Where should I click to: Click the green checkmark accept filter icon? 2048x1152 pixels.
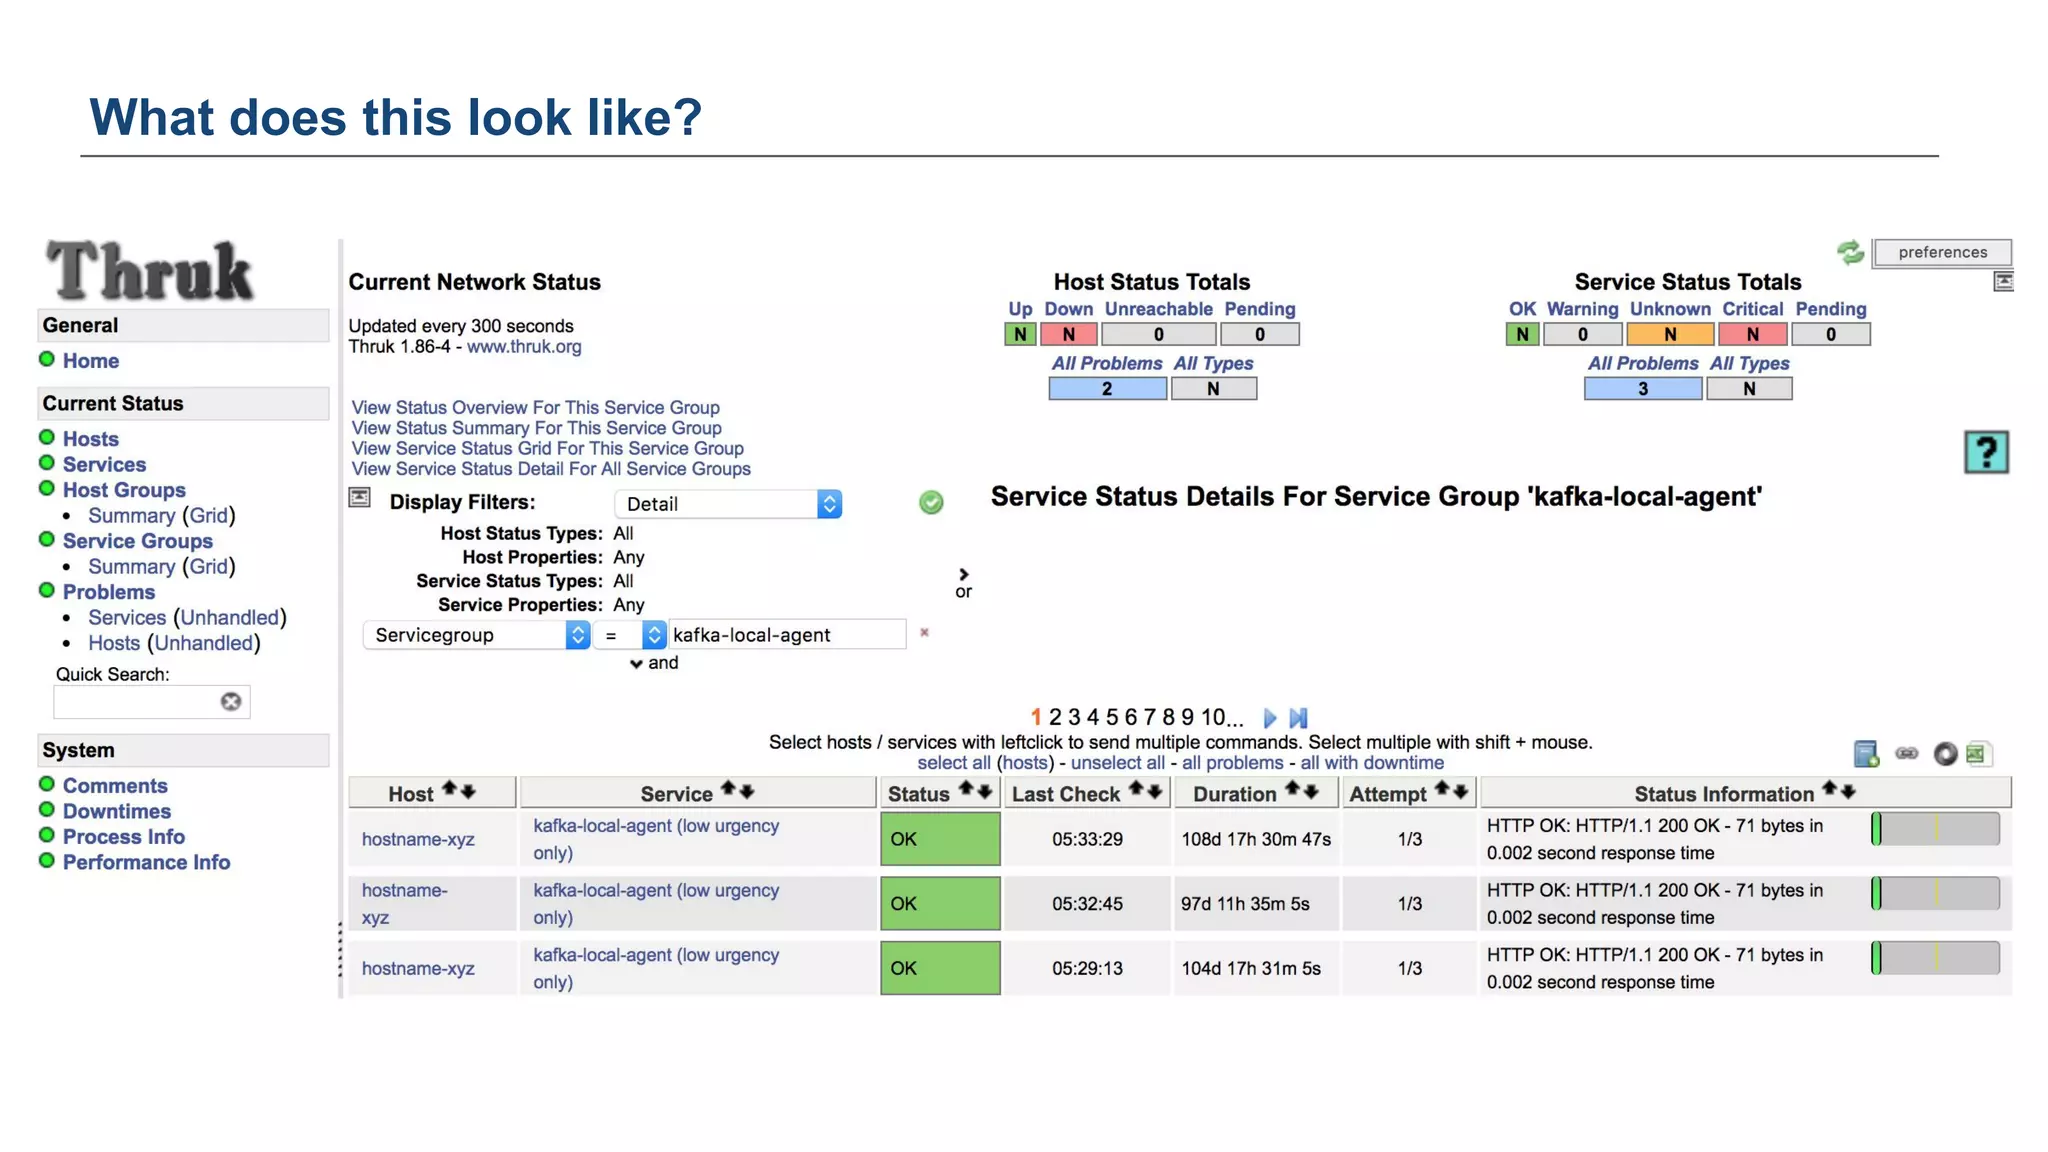tap(931, 502)
